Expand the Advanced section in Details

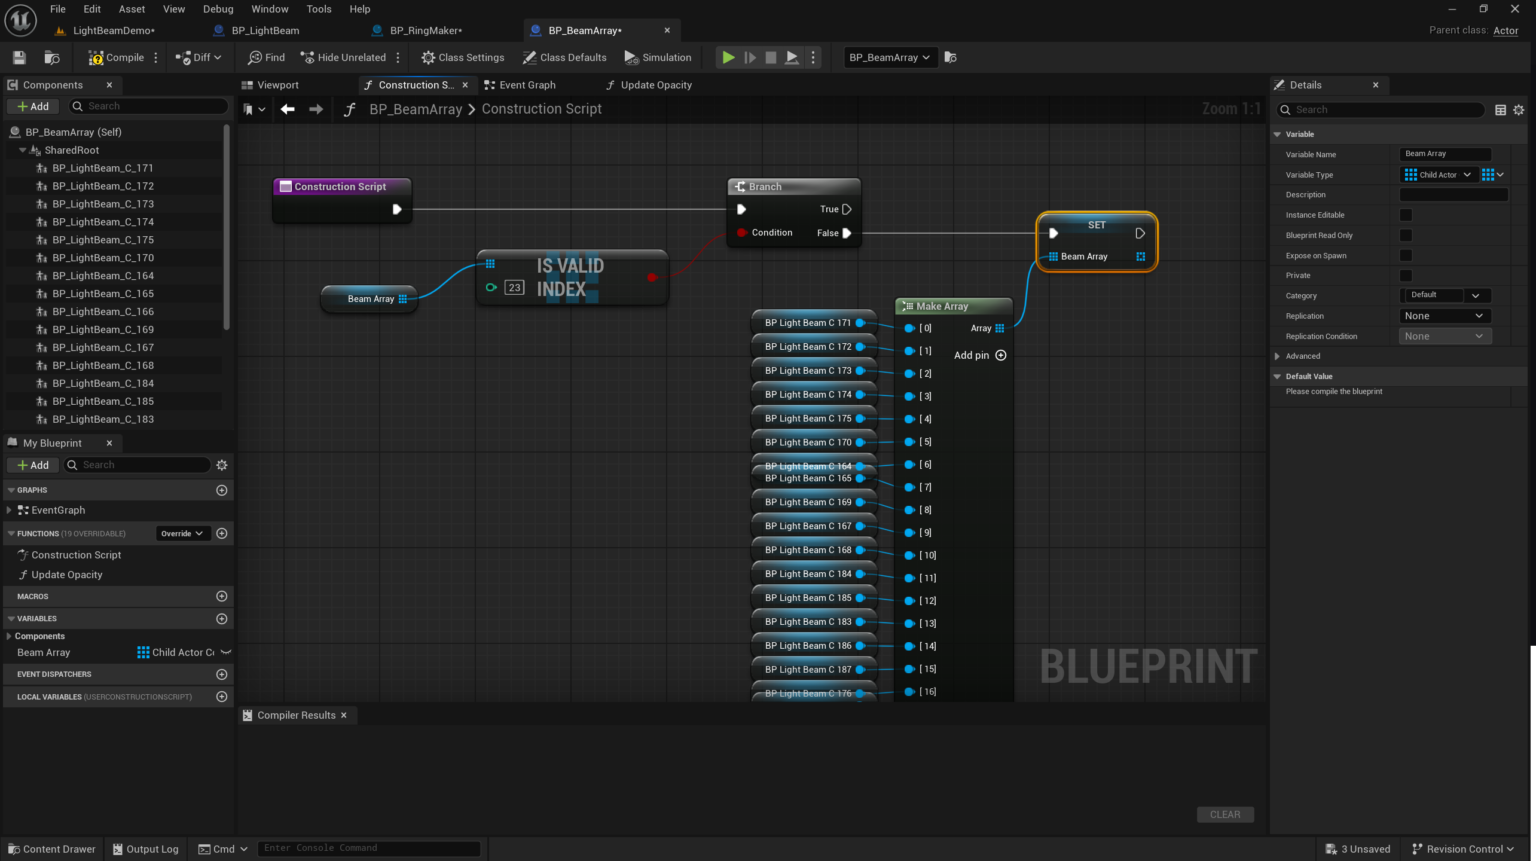pyautogui.click(x=1278, y=356)
